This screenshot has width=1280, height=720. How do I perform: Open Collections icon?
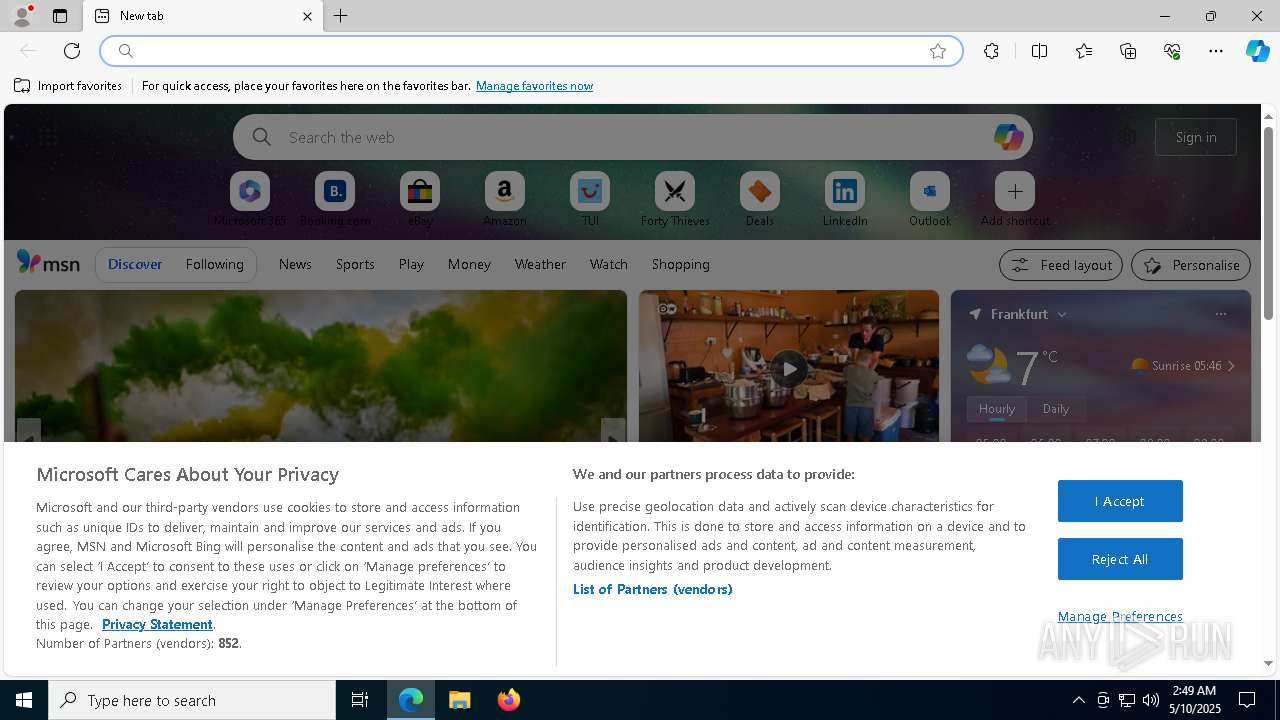pyautogui.click(x=1128, y=51)
